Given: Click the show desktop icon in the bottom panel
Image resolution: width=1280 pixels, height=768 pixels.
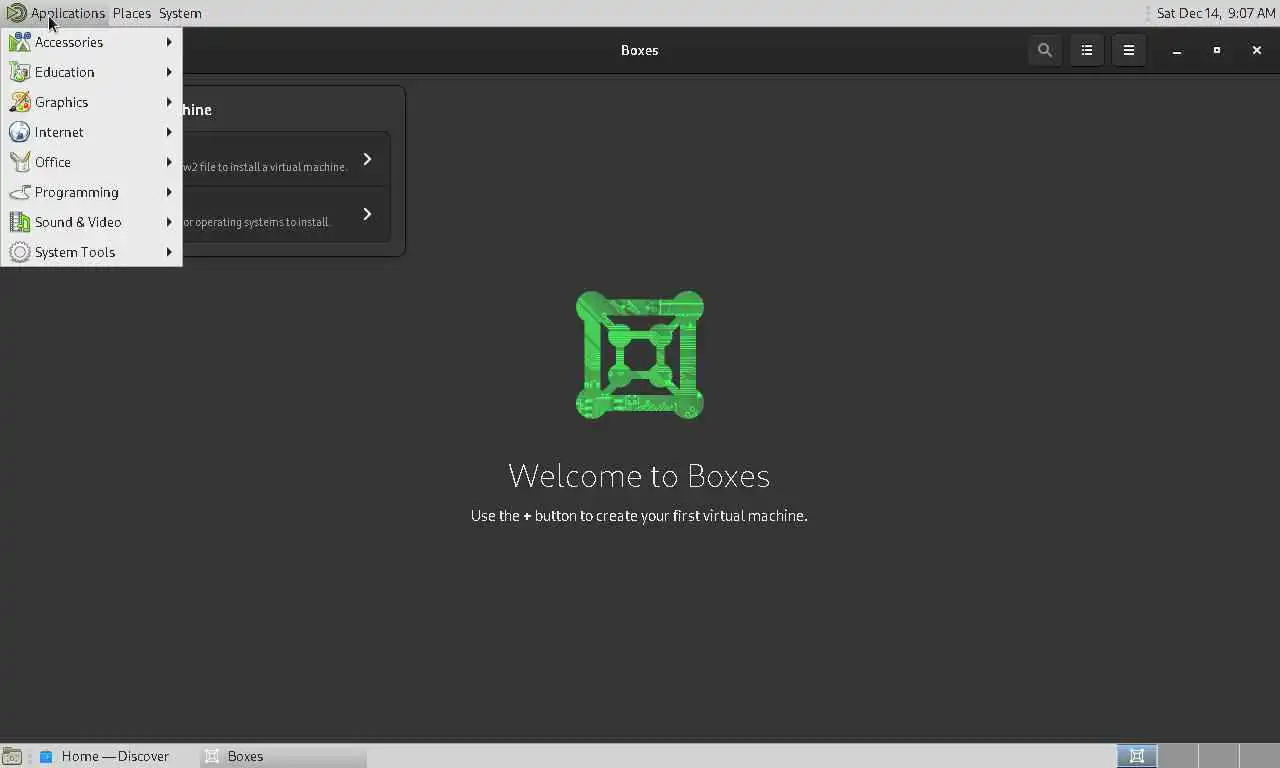Looking at the screenshot, I should (11, 757).
